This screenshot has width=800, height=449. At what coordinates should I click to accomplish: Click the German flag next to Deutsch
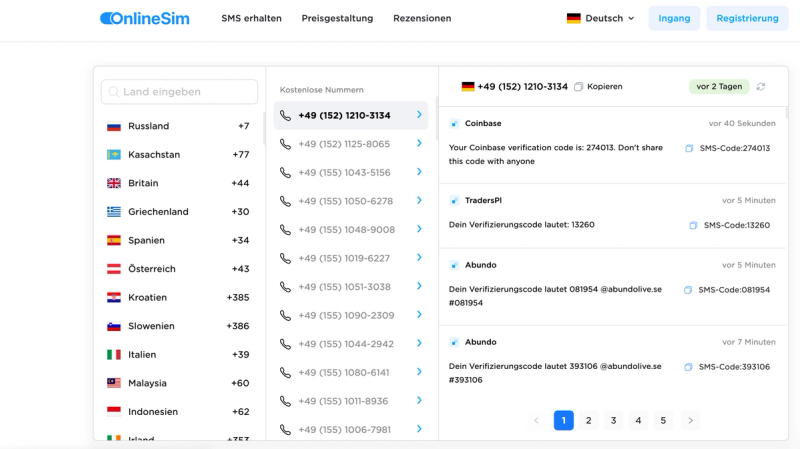pyautogui.click(x=573, y=18)
